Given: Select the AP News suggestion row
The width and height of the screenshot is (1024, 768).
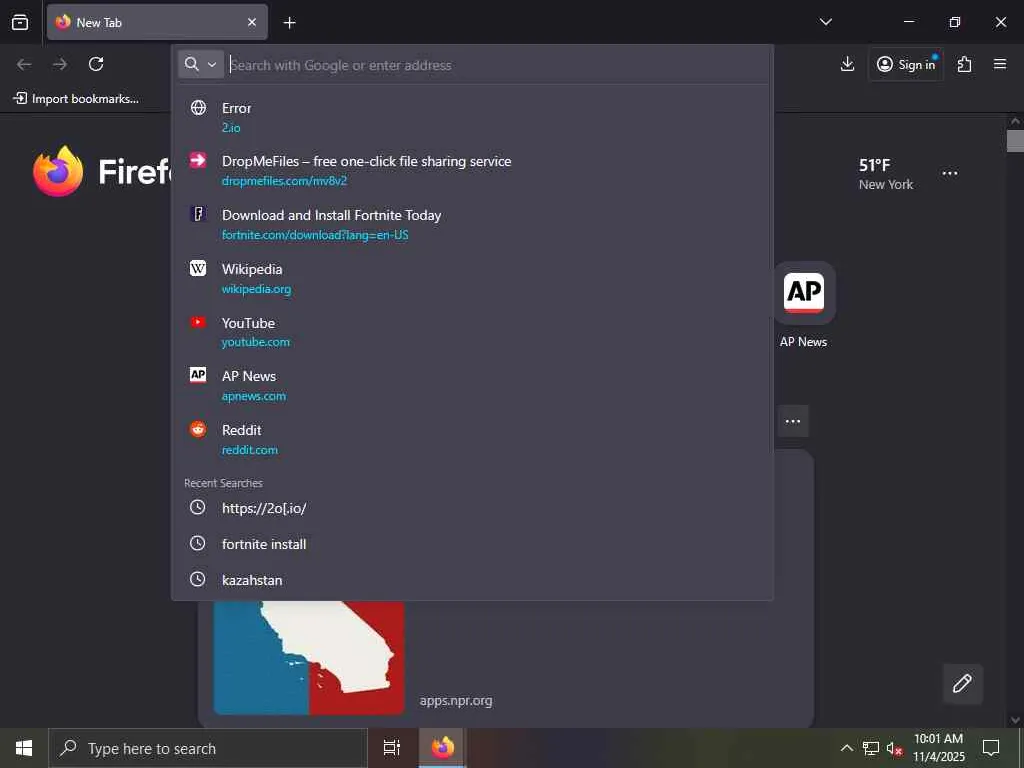Looking at the screenshot, I should pyautogui.click(x=472, y=385).
